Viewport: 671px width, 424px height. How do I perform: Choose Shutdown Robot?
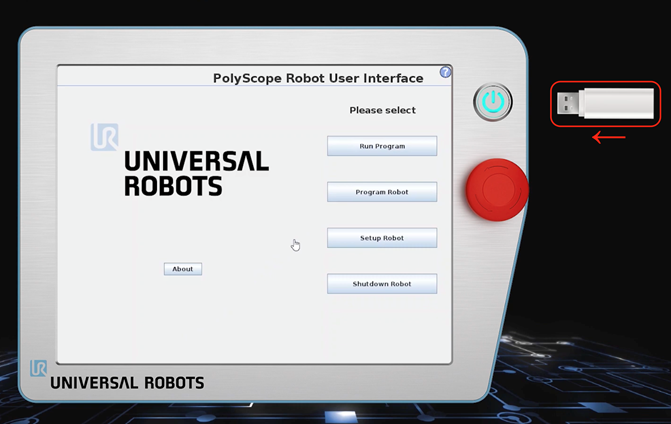click(382, 284)
